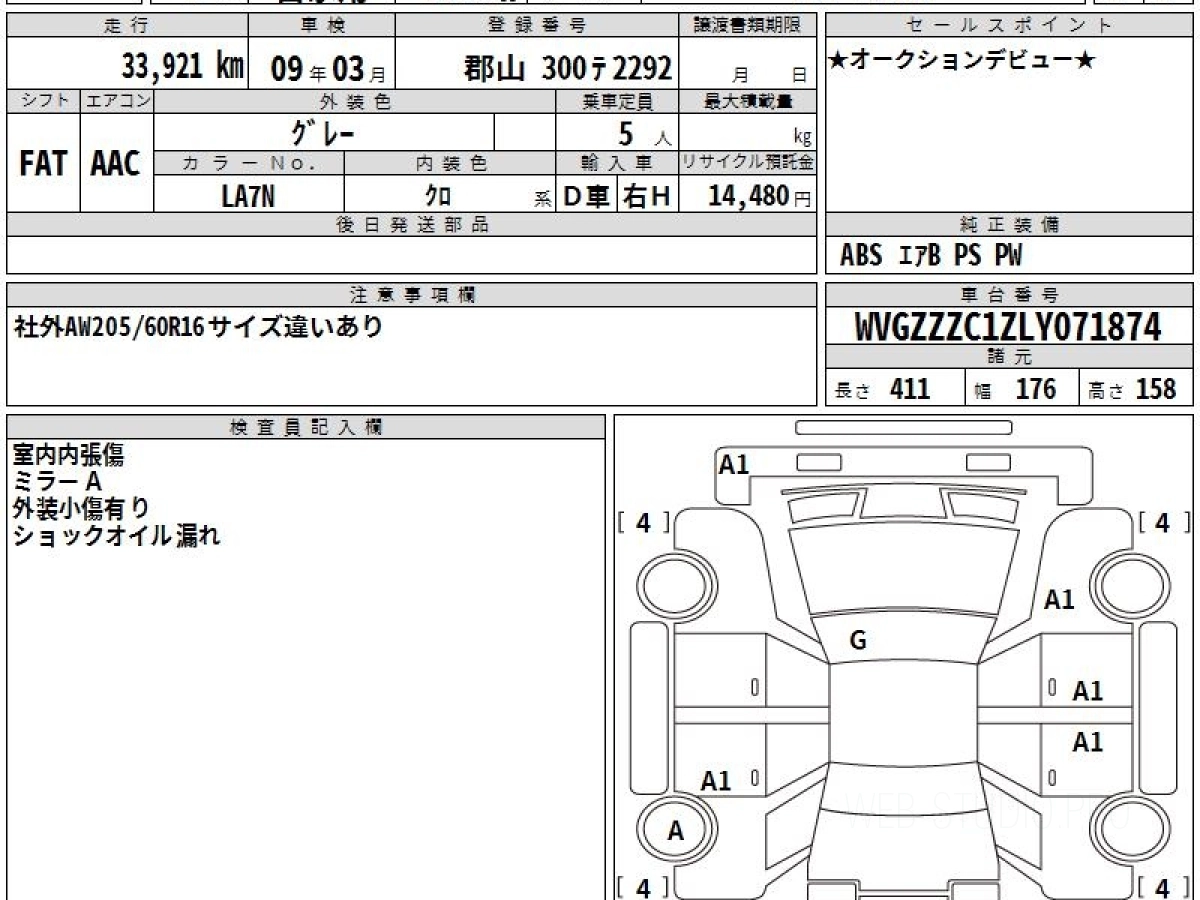The width and height of the screenshot is (1200, 900).
Task: Click the 内装色 header
Action: click(x=450, y=163)
